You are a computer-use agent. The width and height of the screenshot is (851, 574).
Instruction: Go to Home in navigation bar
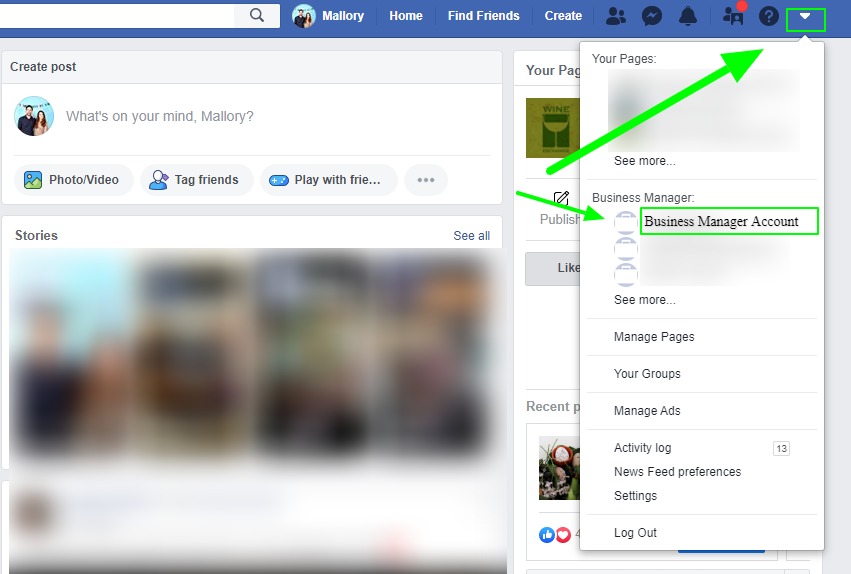pos(405,16)
